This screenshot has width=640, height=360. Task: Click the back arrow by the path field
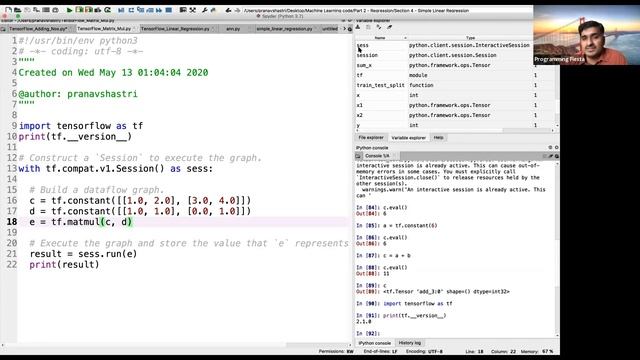click(229, 10)
